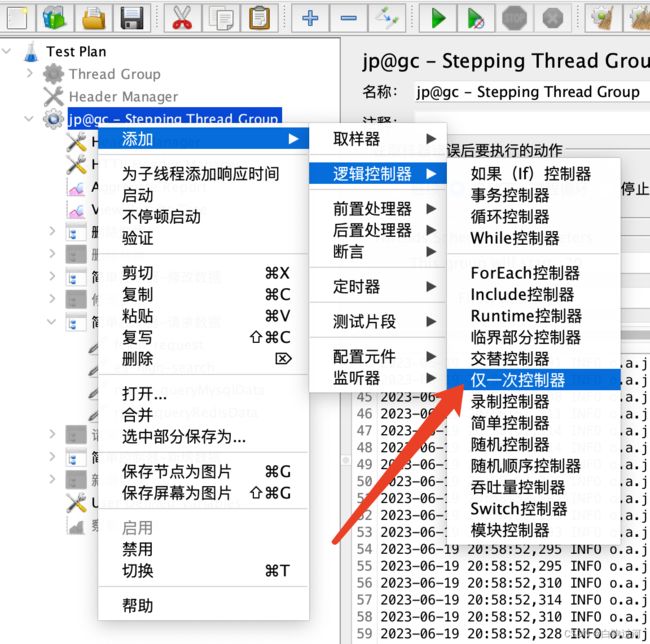Image resolution: width=650 pixels, height=644 pixels.
Task: Choose 复制 from context menu
Action: tap(203, 295)
